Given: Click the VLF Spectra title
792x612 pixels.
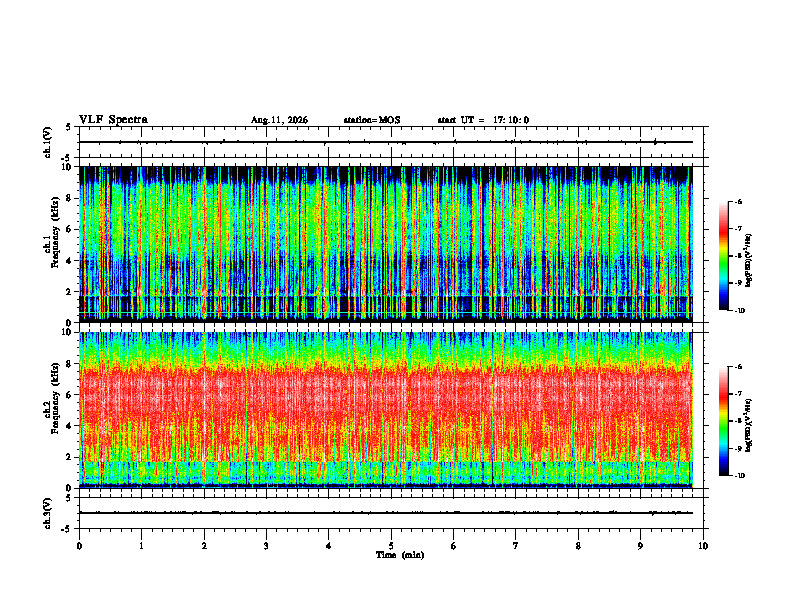Looking at the screenshot, I should [113, 120].
